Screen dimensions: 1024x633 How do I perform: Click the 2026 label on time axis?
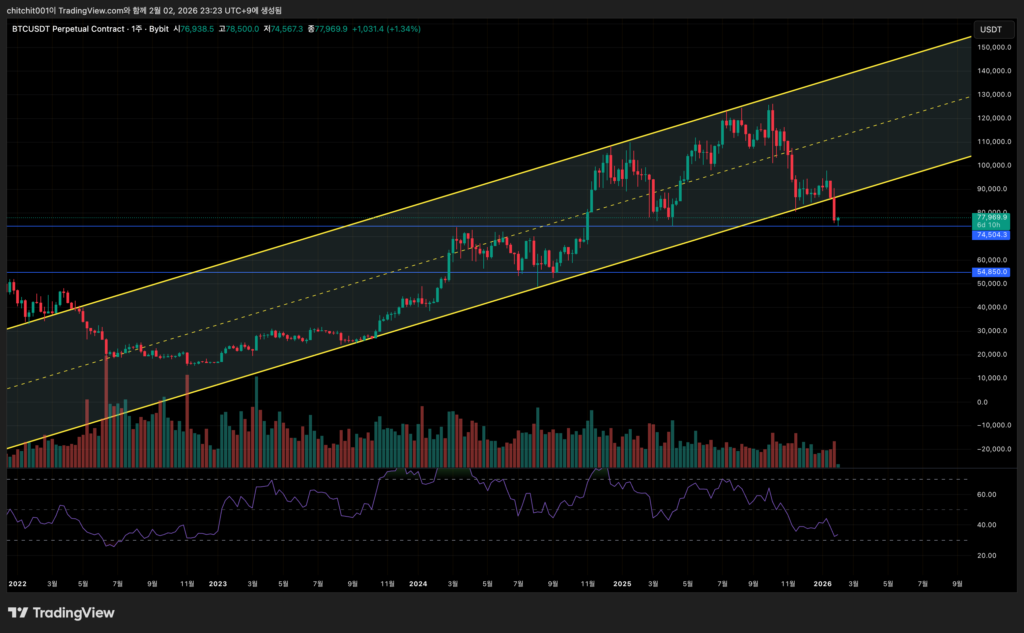pyautogui.click(x=823, y=581)
